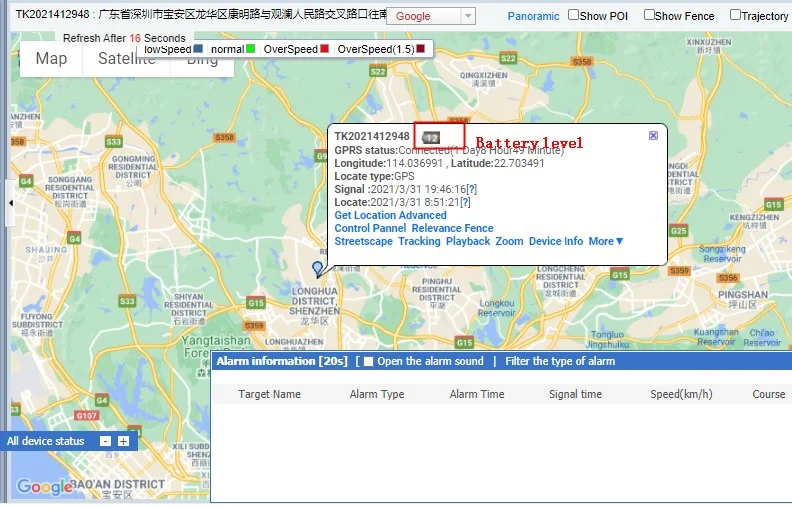Viewport: 792px width, 508px height.
Task: Click the help mark beside Signal time
Action: pos(471,189)
